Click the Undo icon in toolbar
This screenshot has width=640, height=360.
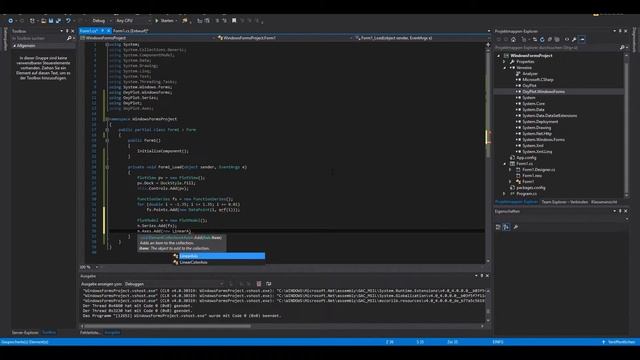(x=68, y=20)
